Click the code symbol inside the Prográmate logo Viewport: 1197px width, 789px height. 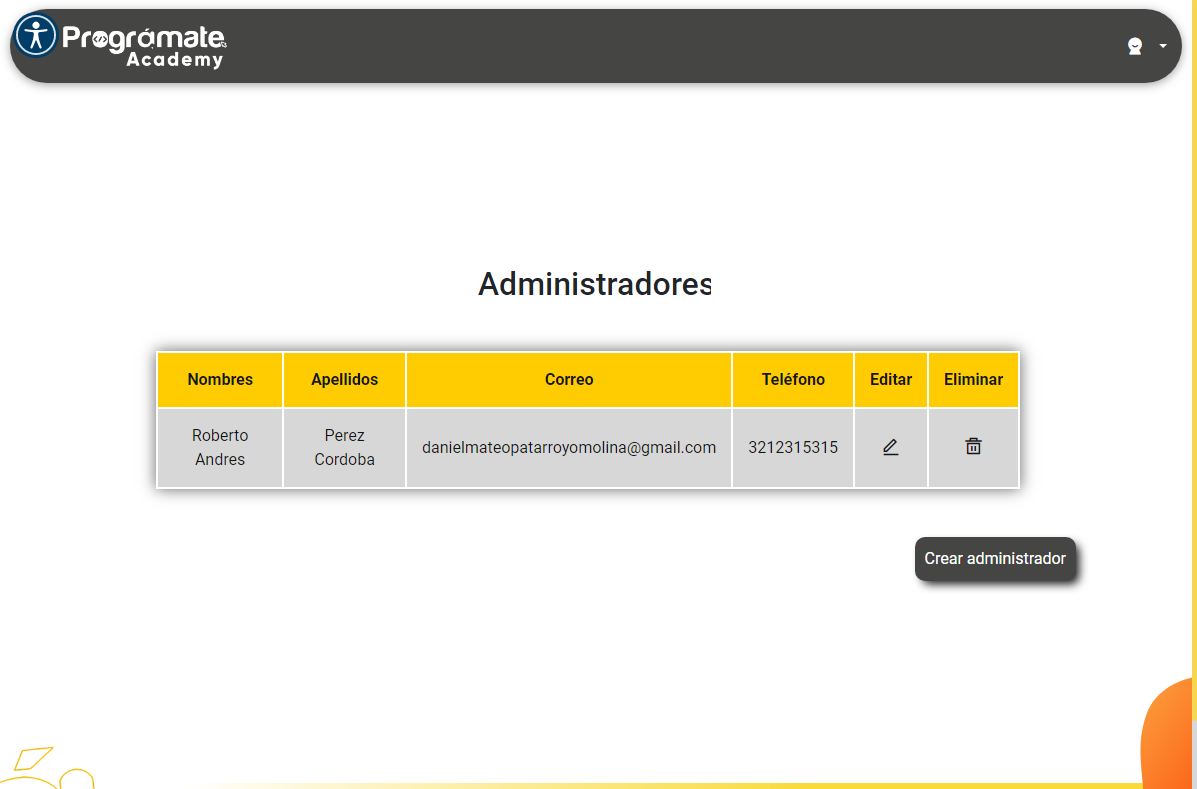tap(100, 39)
